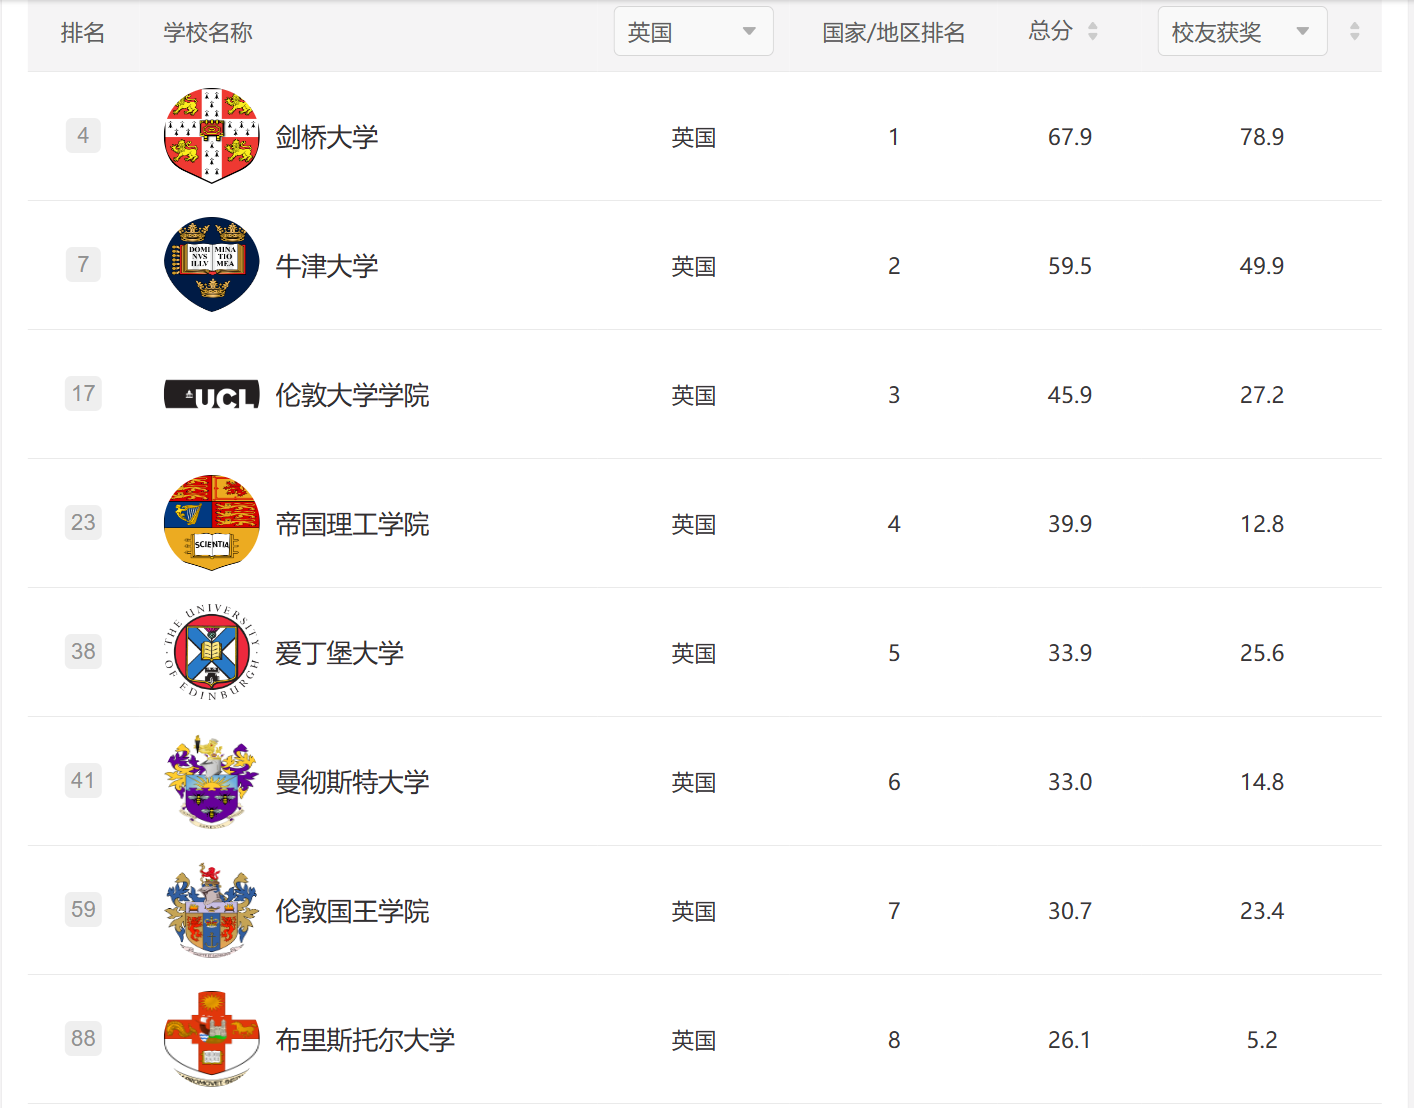Click rank badge 38 for Edinburgh
The image size is (1414, 1108).
[x=83, y=651]
